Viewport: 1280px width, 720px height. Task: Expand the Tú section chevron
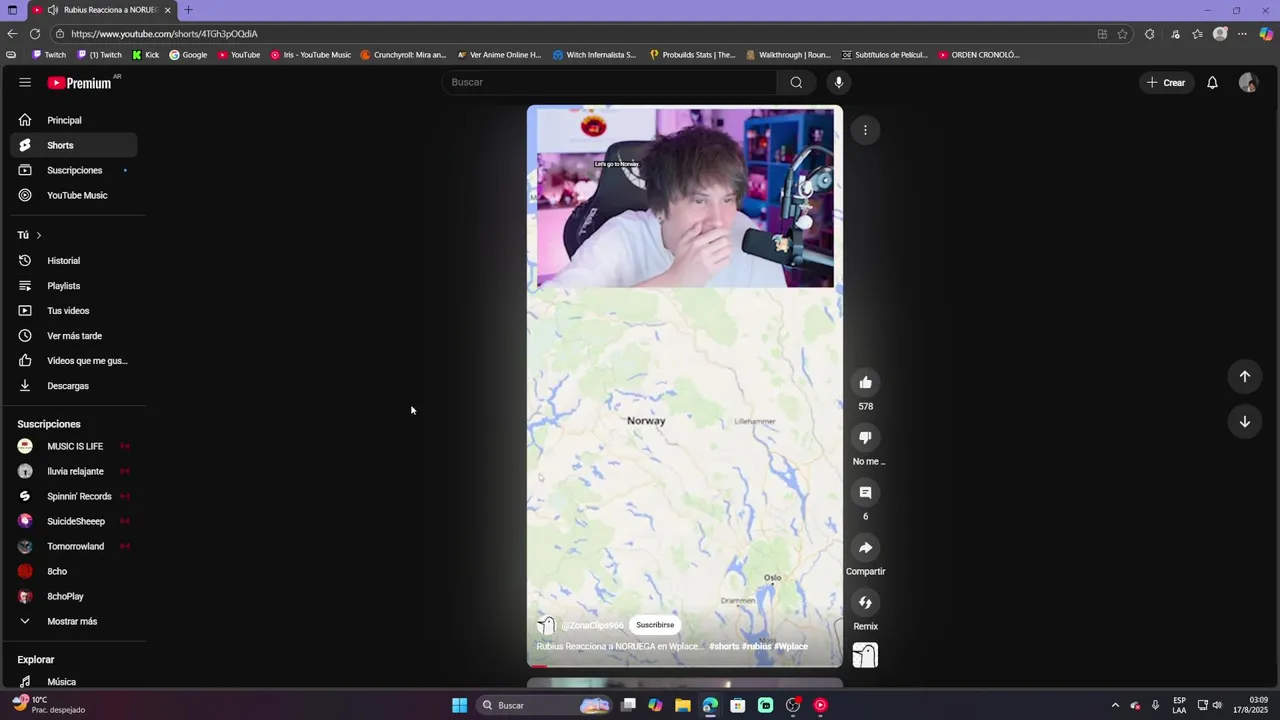pyautogui.click(x=38, y=235)
